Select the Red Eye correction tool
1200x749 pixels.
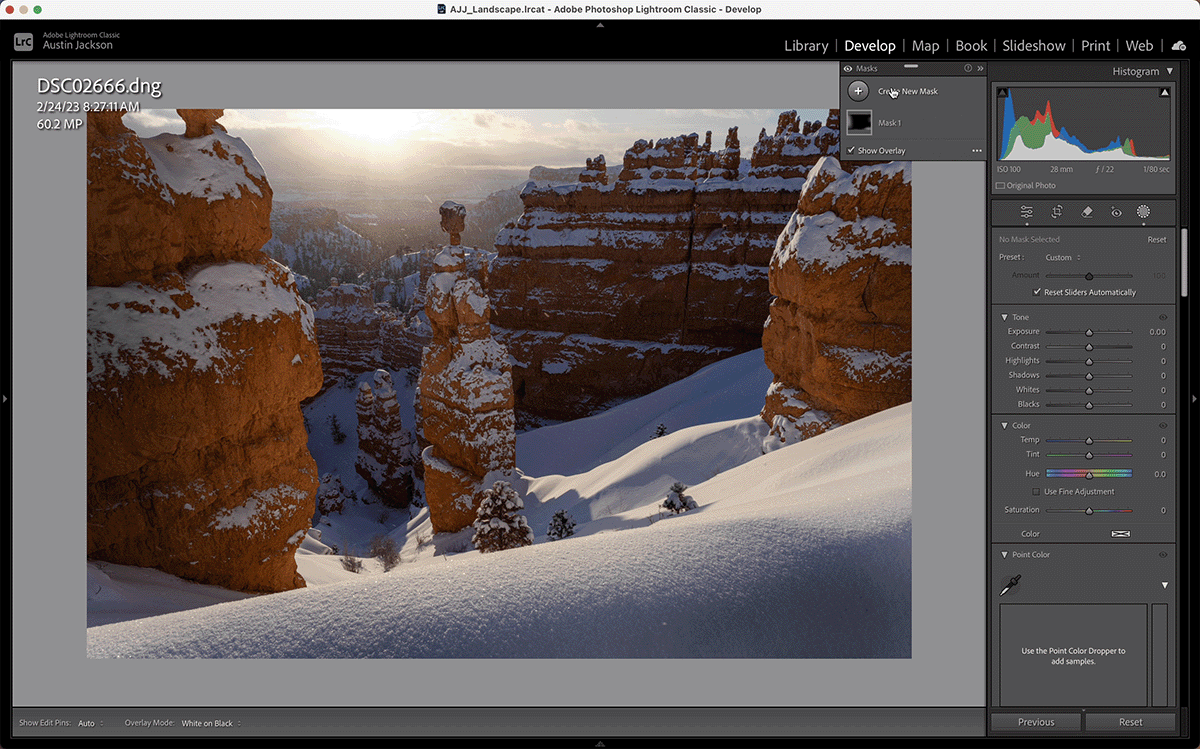click(1116, 212)
